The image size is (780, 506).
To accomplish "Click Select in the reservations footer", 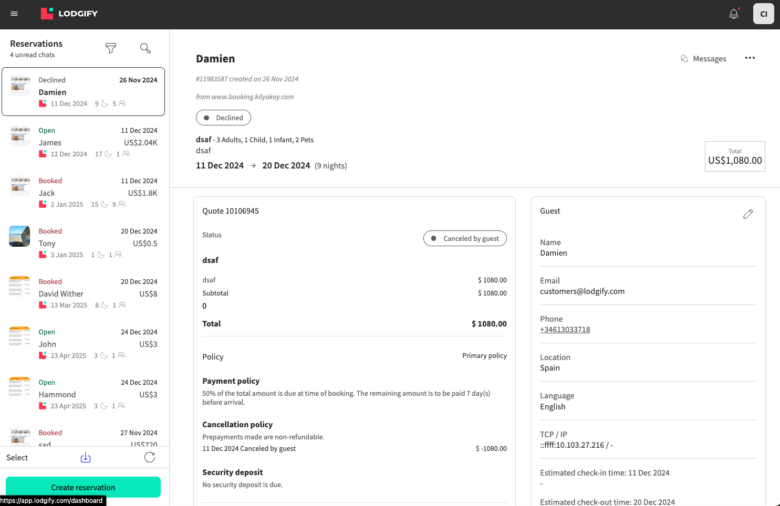I will (17, 457).
